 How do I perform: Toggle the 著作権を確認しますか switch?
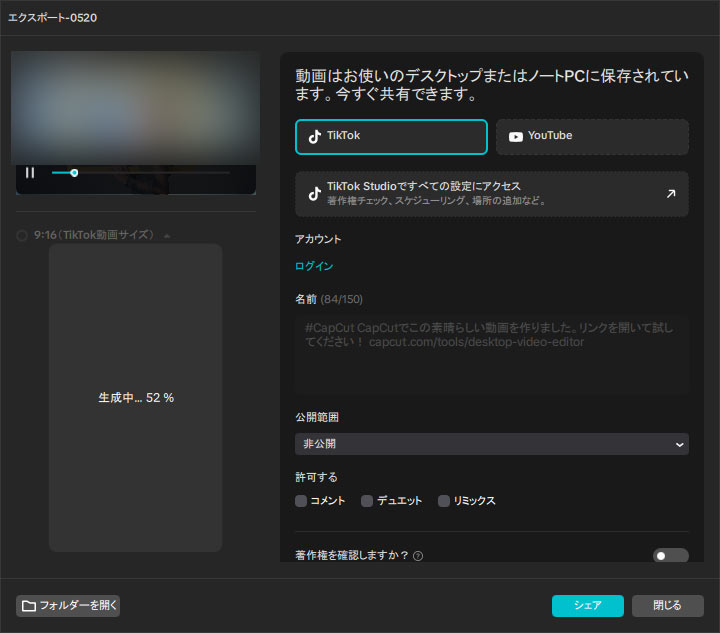point(670,556)
